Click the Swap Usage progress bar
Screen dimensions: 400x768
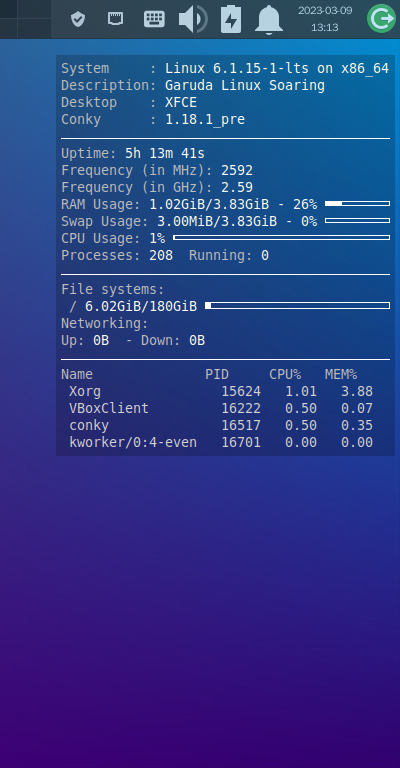point(357,220)
